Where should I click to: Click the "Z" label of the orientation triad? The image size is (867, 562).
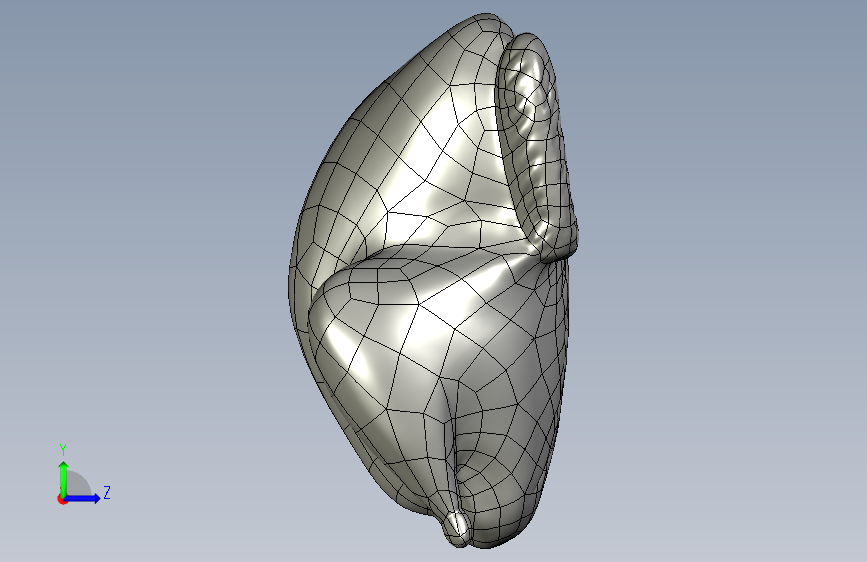pyautogui.click(x=107, y=492)
